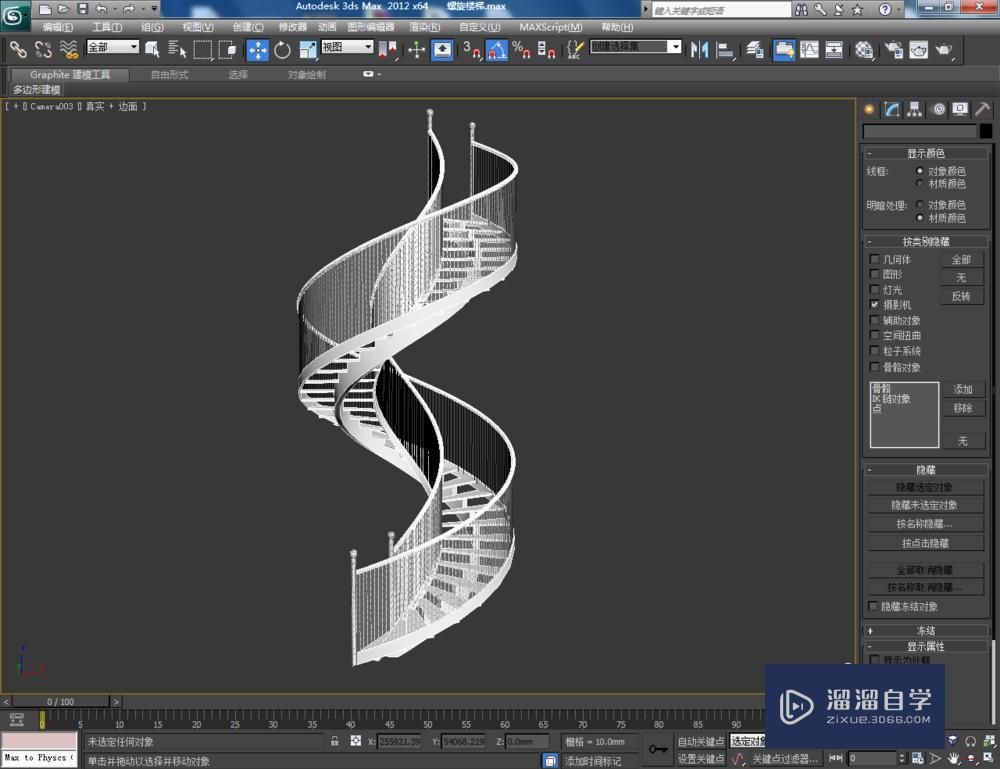The width and height of the screenshot is (1000, 769).
Task: Collapse the 按类别隐藏 rollout
Action: [x=926, y=241]
